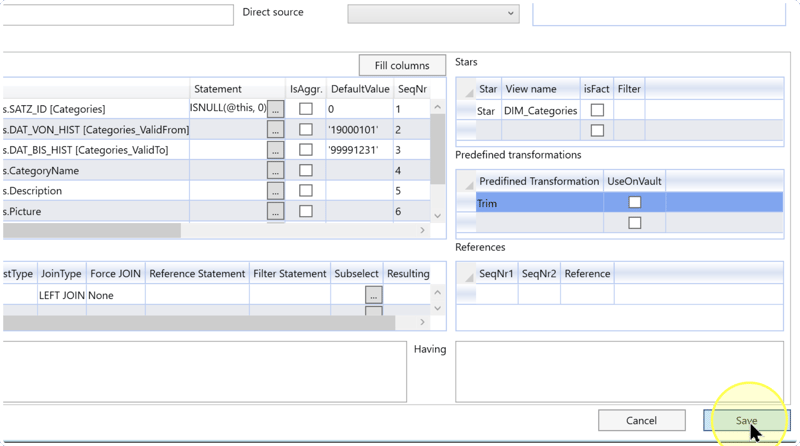Image resolution: width=800 pixels, height=446 pixels.
Task: Select all rows in the Stars grid
Action: (466, 89)
